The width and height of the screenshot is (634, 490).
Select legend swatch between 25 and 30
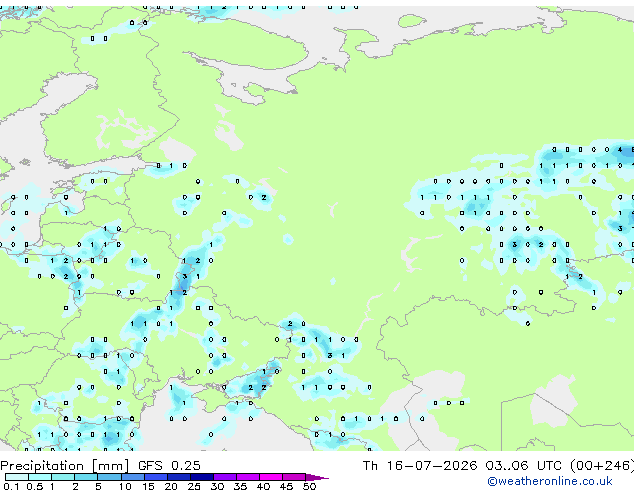[x=201, y=477]
